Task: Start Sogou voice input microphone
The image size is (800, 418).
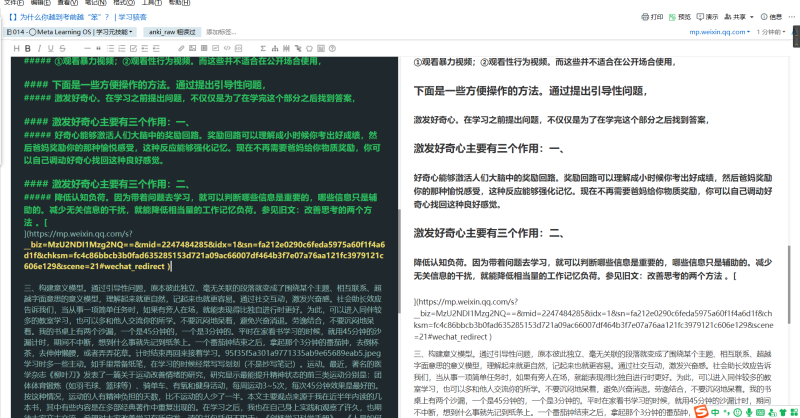Action: [x=749, y=412]
